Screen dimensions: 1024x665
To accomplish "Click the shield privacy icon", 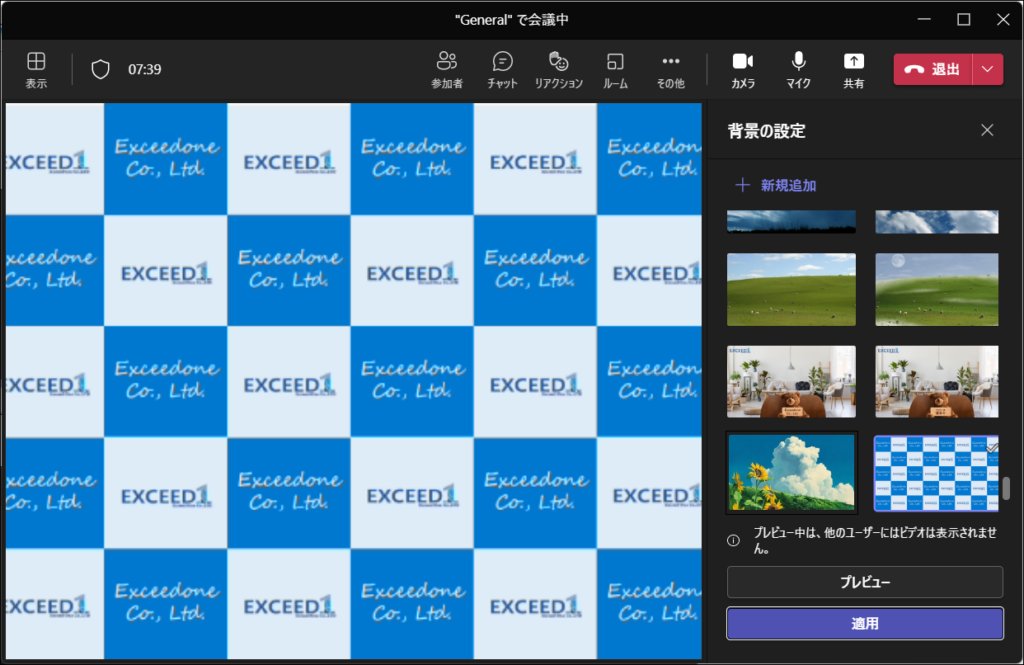I will click(x=100, y=69).
